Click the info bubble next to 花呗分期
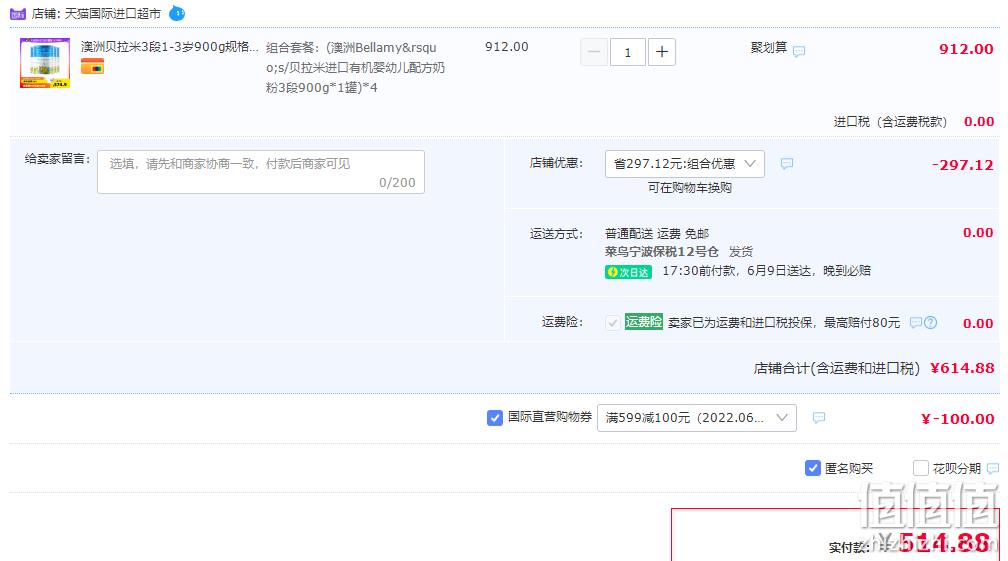This screenshot has width=1008, height=561. (x=993, y=468)
